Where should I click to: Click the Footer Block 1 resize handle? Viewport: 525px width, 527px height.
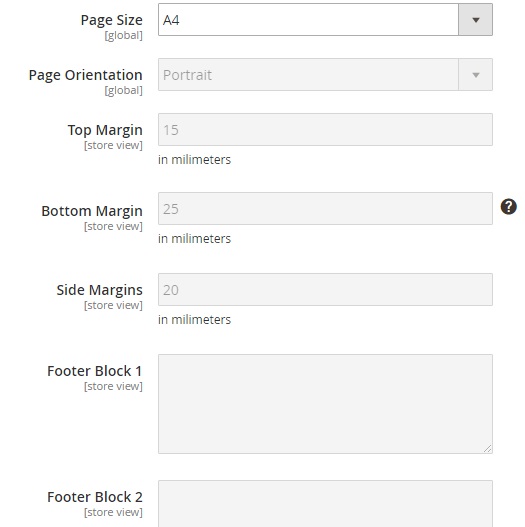tap(488, 449)
